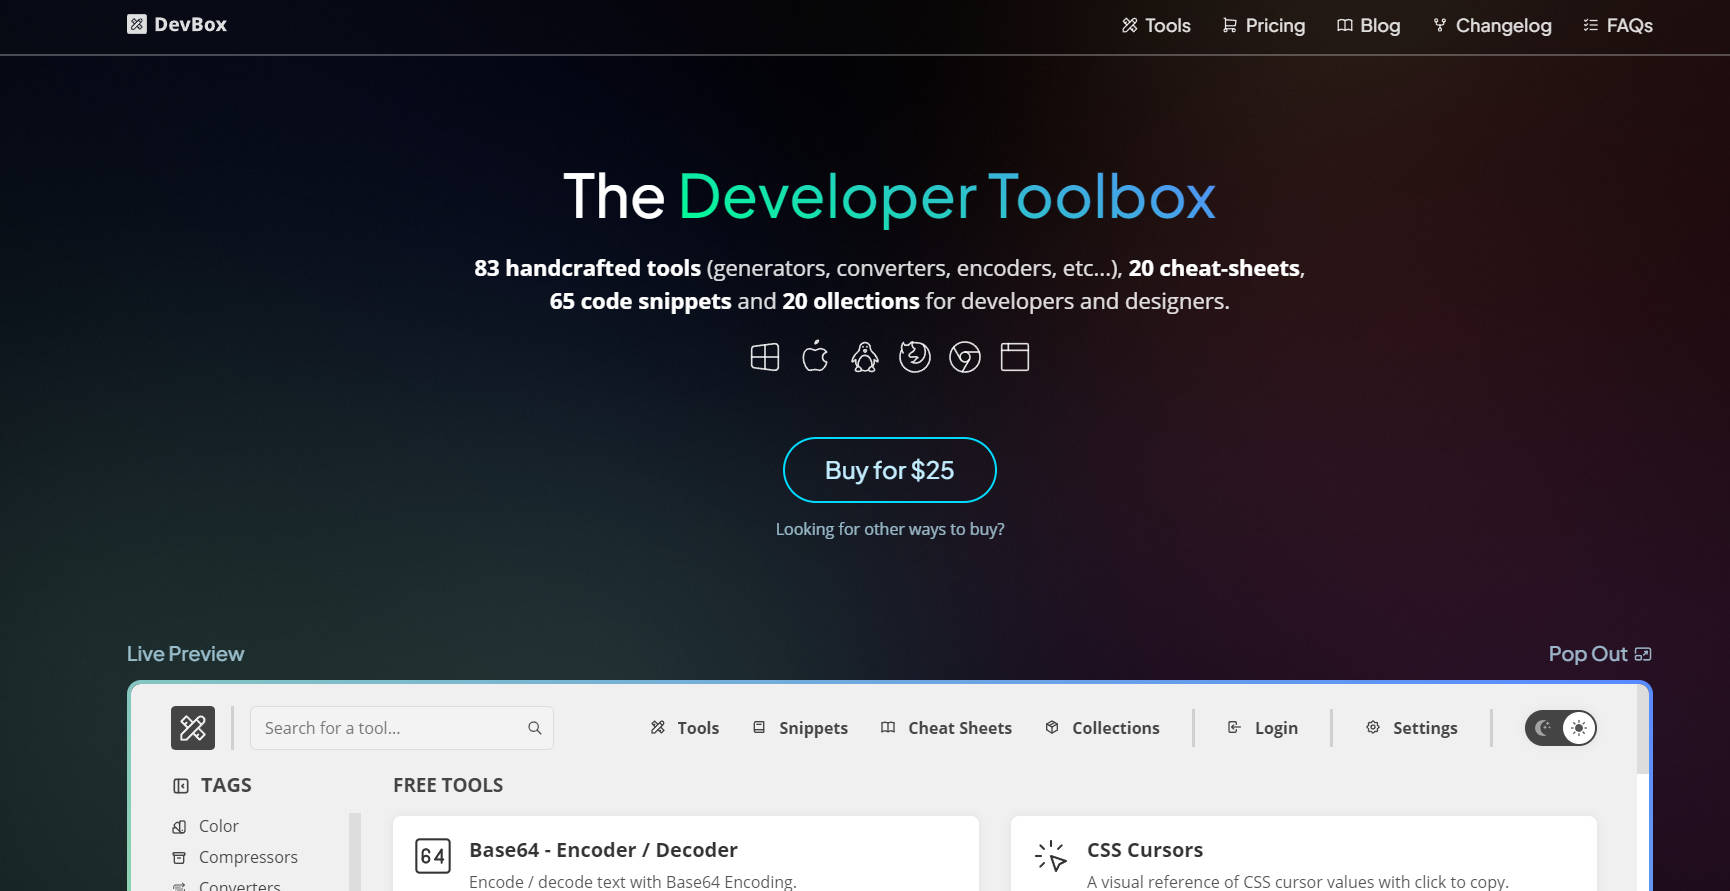This screenshot has width=1730, height=891.
Task: Open Settings in the preview toolbar
Action: point(1412,728)
